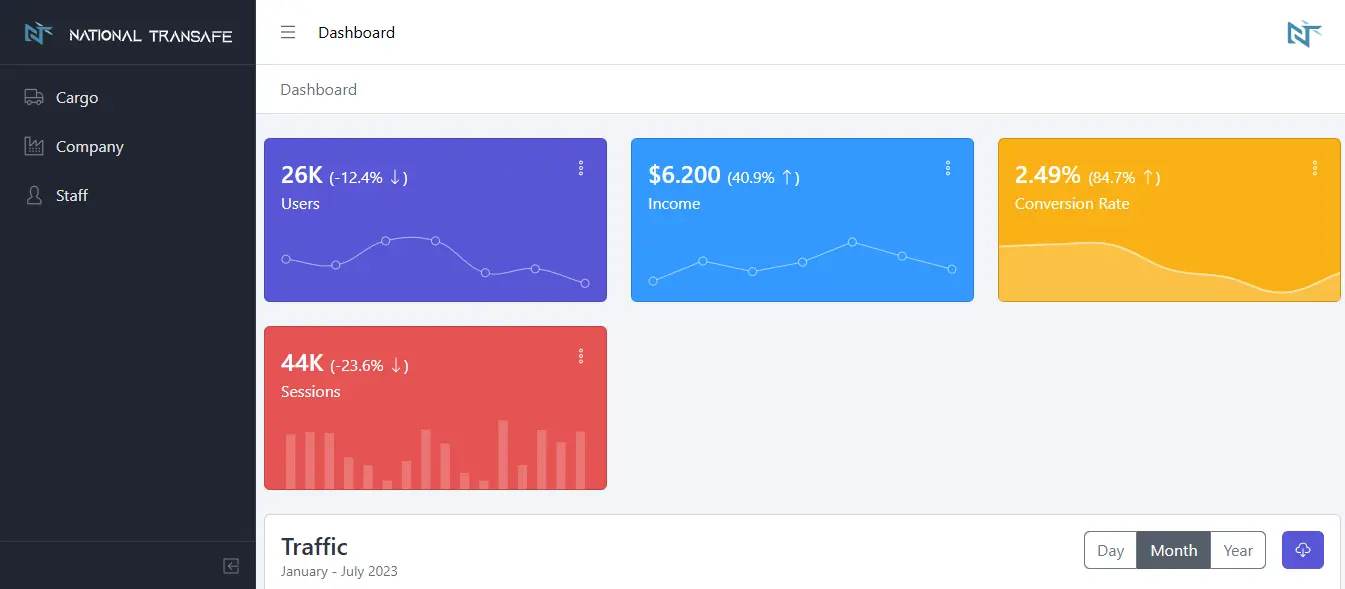Screen dimensions: 1345x589
Task: Click the Dashboard breadcrumb link
Action: tap(318, 89)
